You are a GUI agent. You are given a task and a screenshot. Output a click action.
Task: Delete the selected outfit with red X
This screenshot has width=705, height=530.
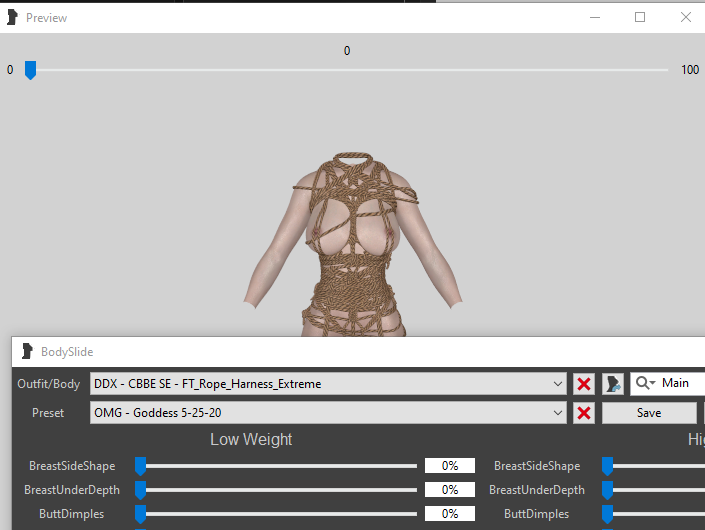584,384
